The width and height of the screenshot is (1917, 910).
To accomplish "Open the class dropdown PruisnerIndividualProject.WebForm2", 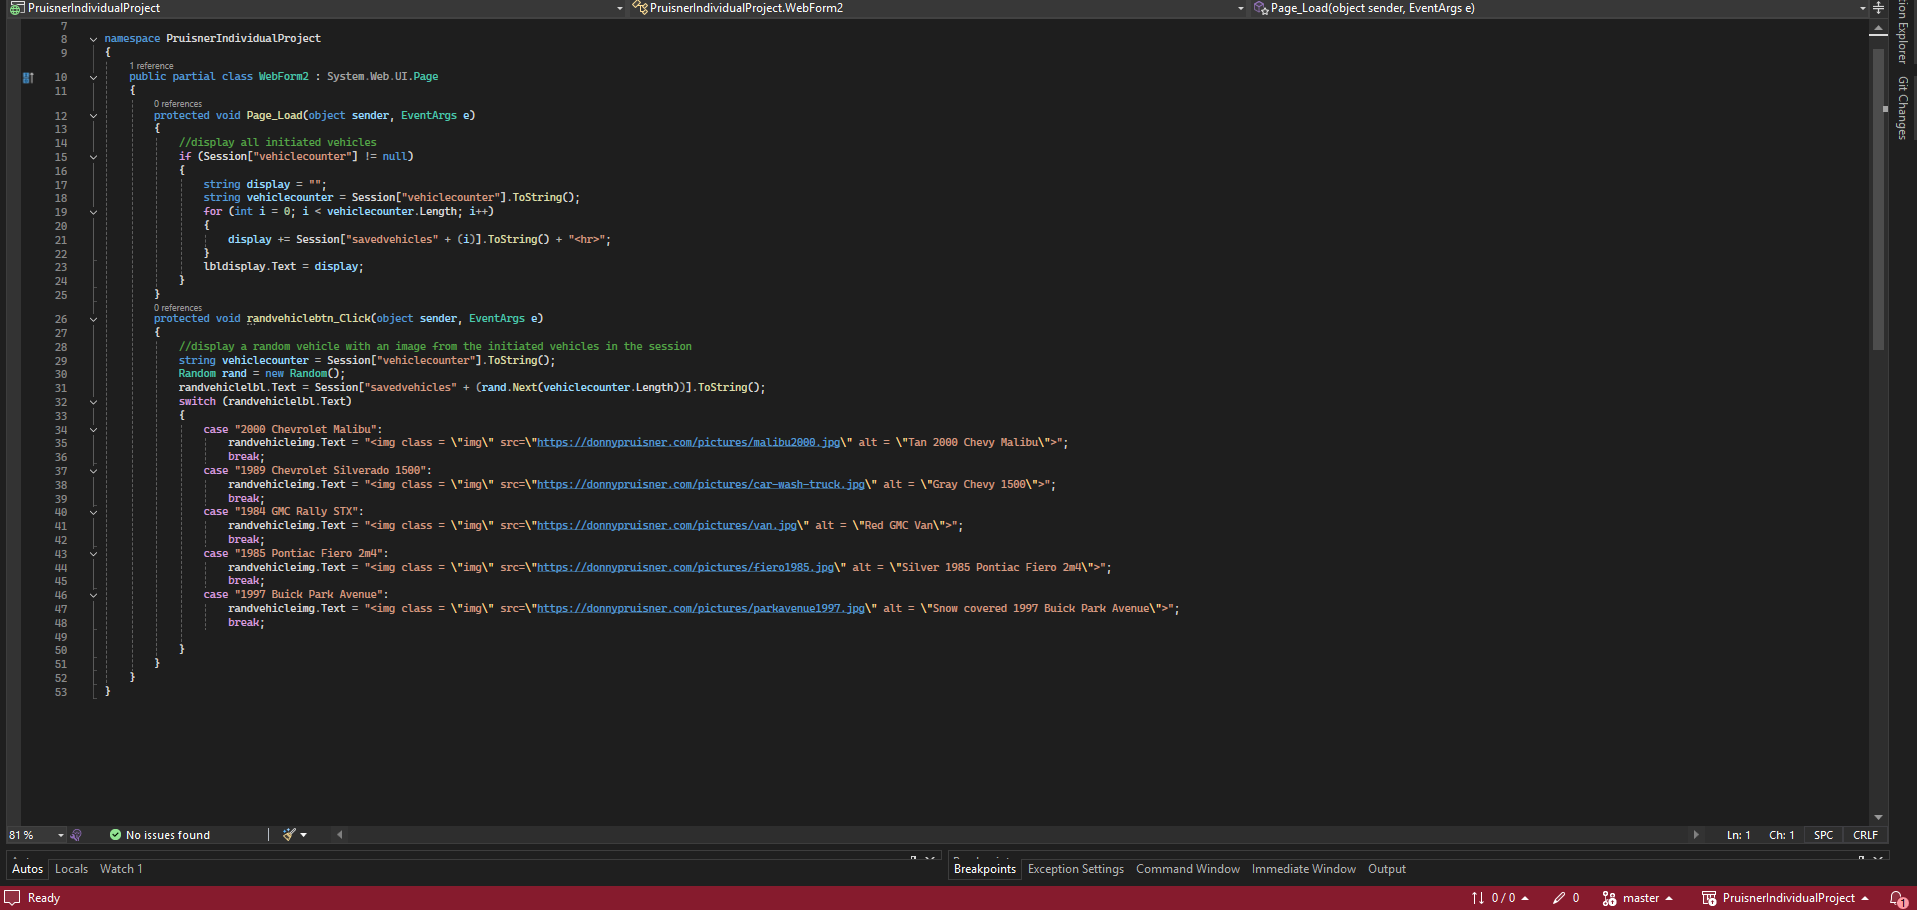I will click(938, 8).
